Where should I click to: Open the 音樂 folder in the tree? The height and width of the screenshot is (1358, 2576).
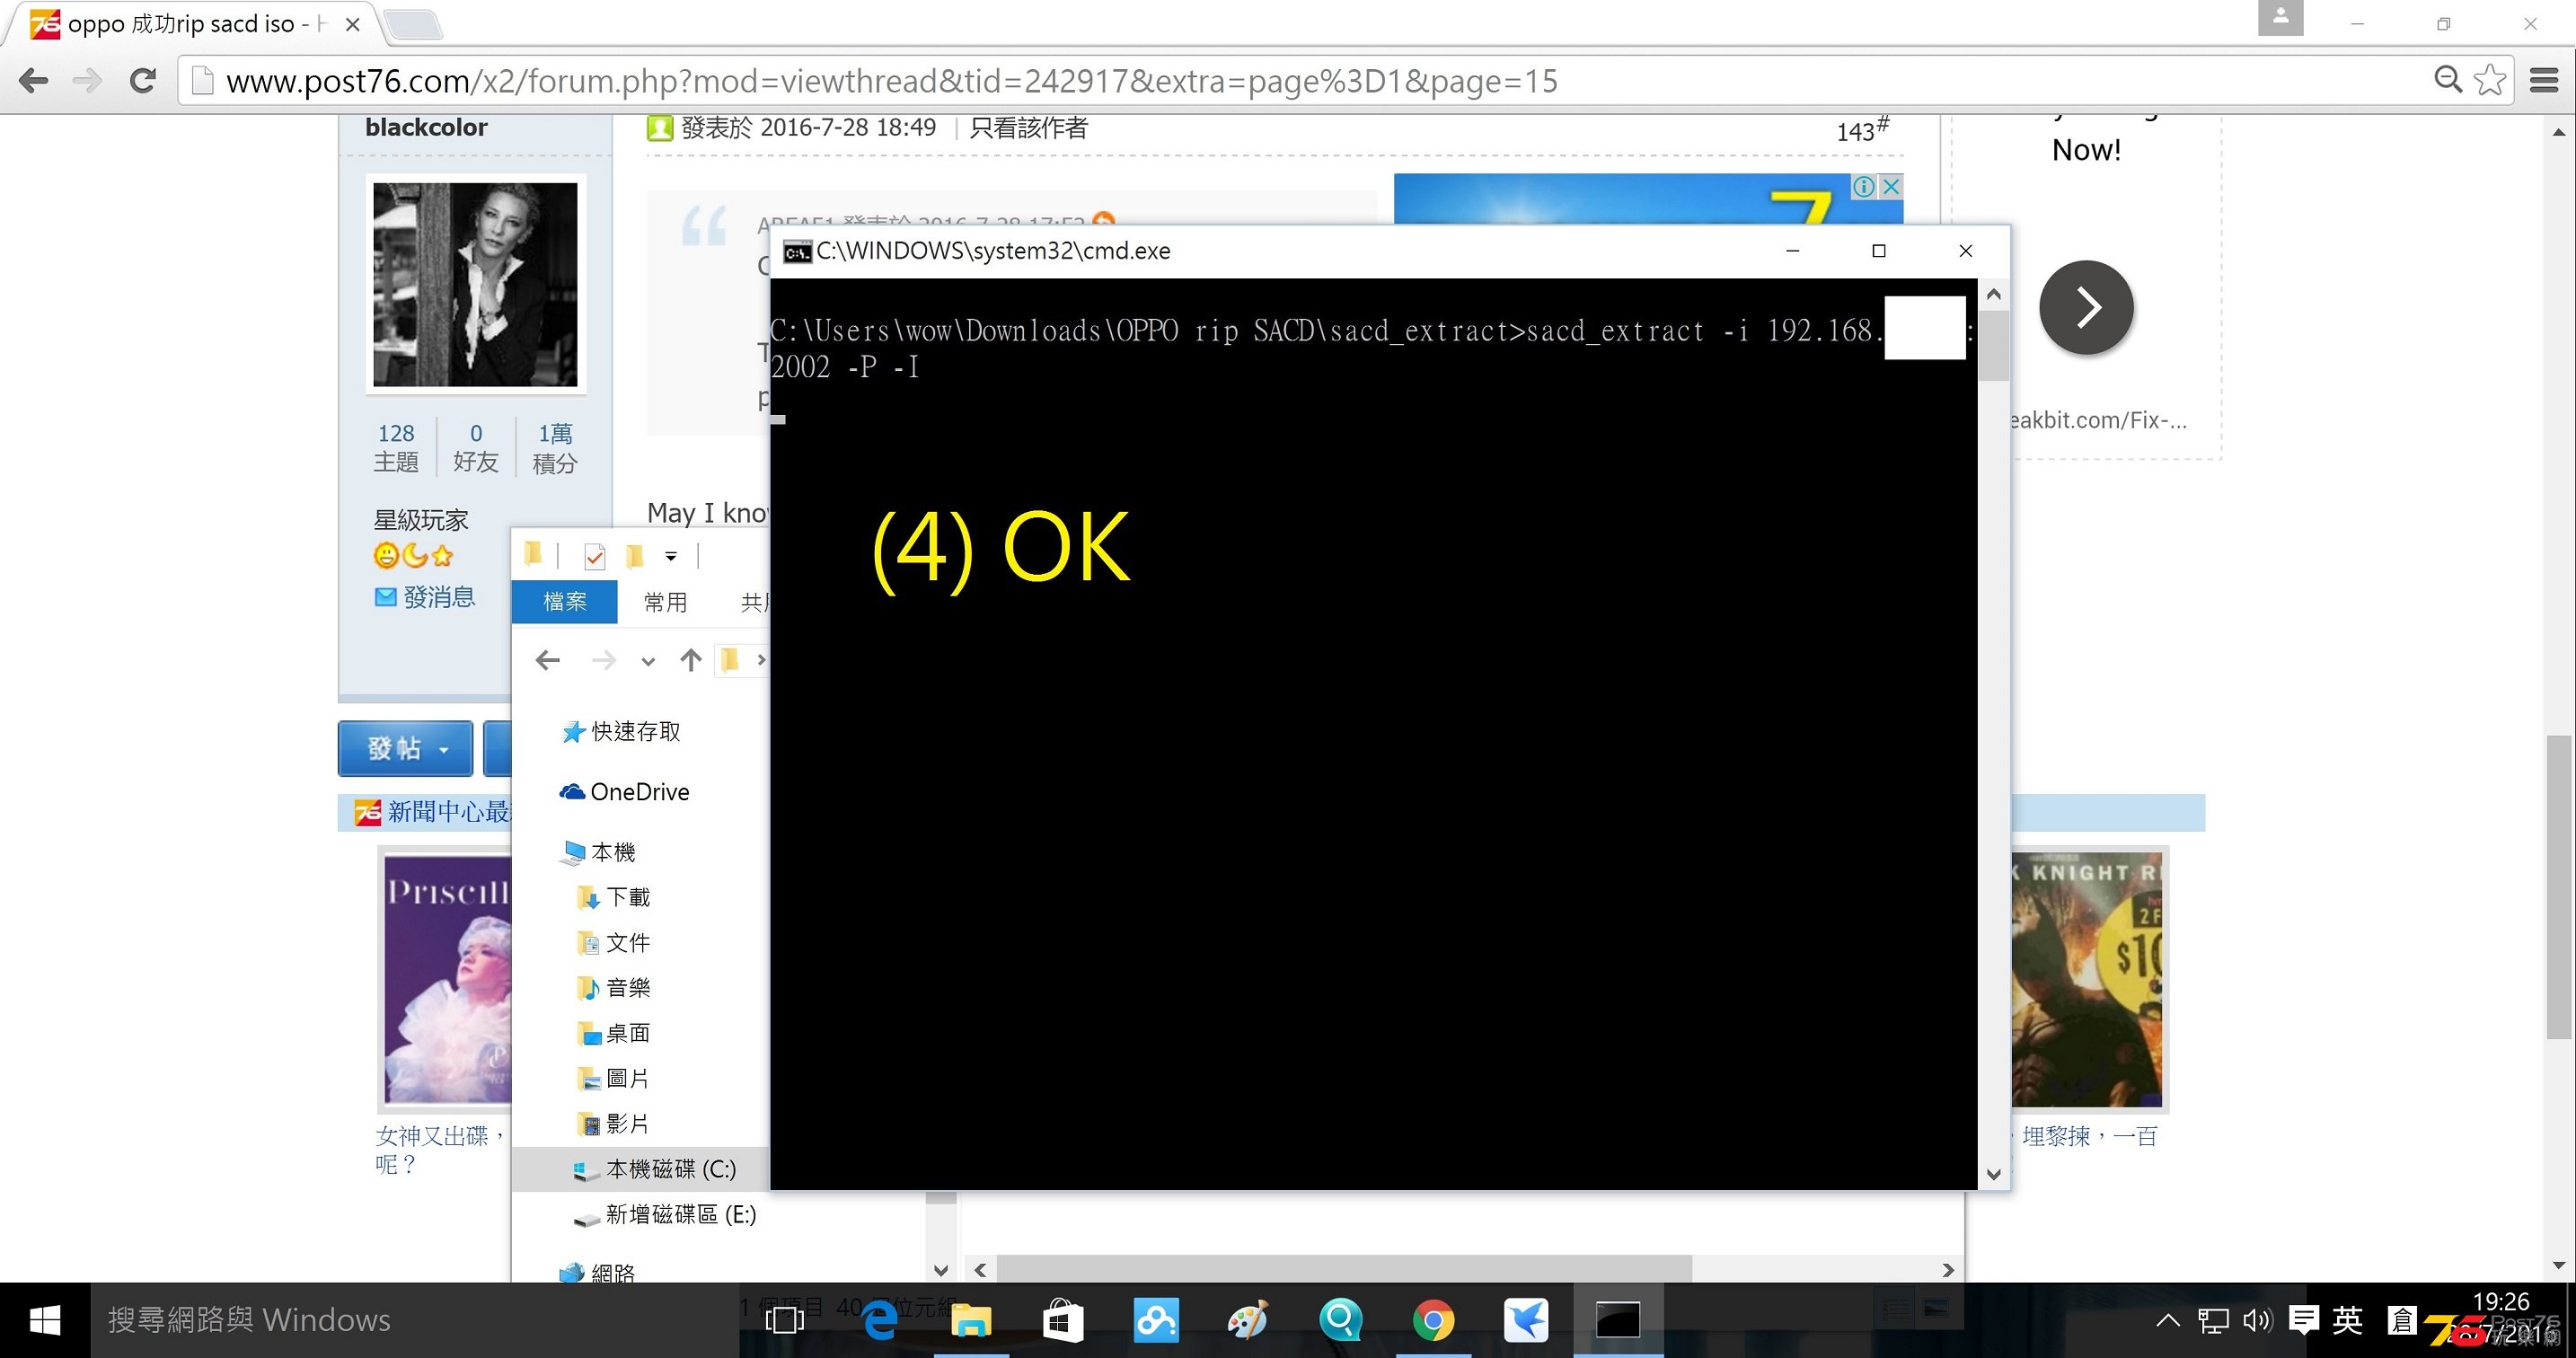pos(614,988)
